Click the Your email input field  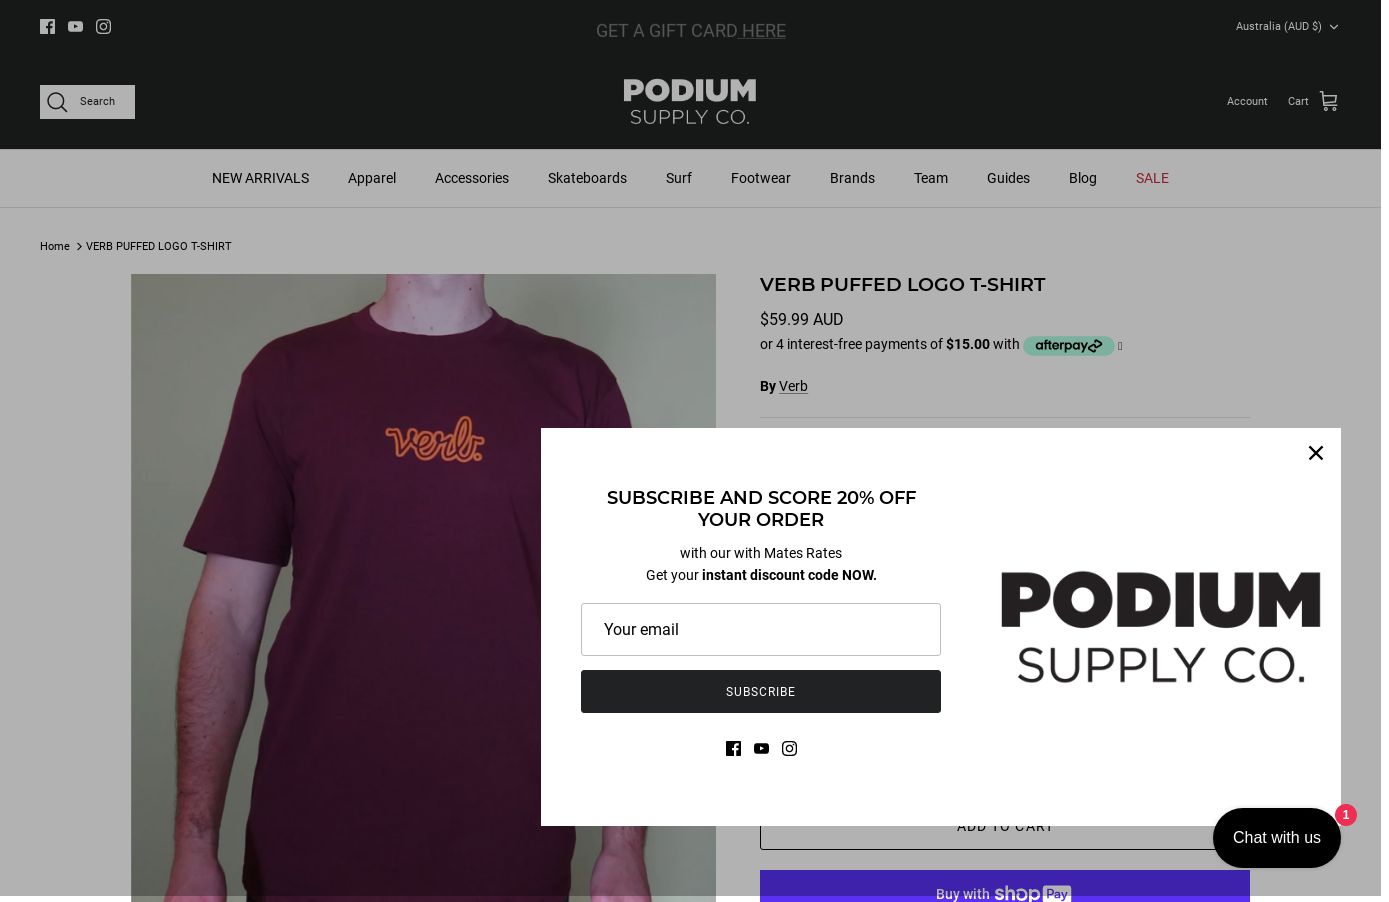tap(761, 629)
